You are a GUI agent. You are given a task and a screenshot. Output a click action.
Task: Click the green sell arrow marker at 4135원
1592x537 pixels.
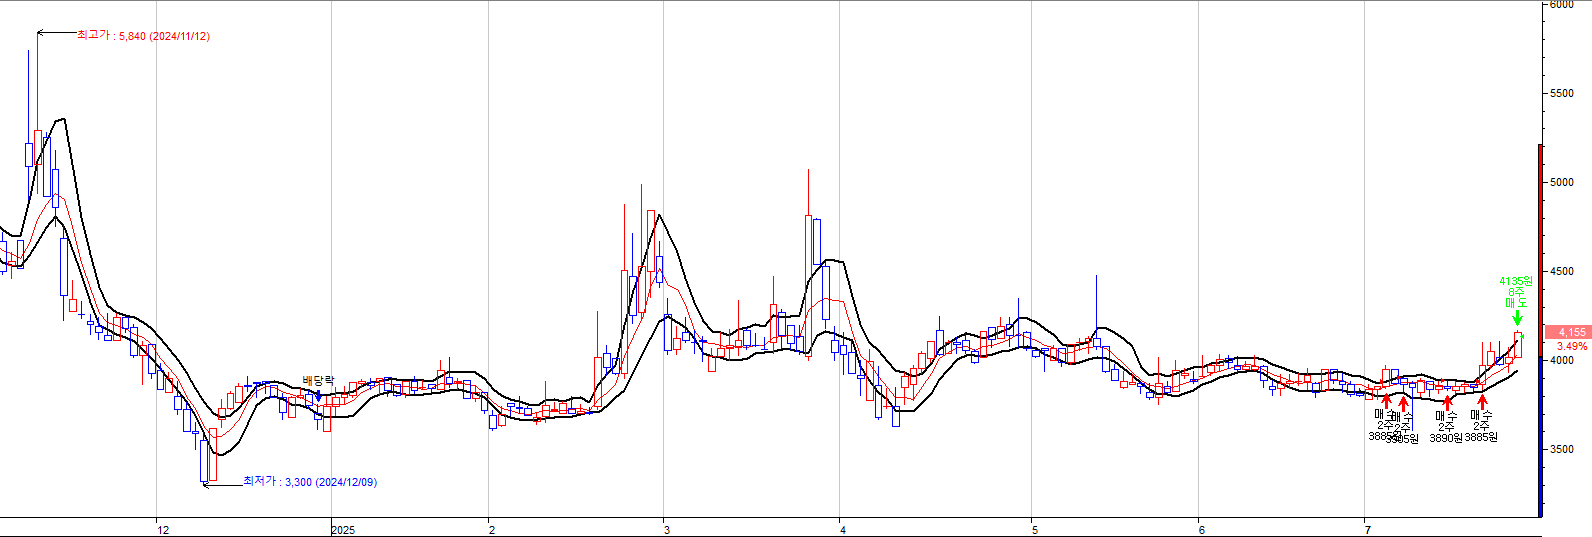(1517, 318)
